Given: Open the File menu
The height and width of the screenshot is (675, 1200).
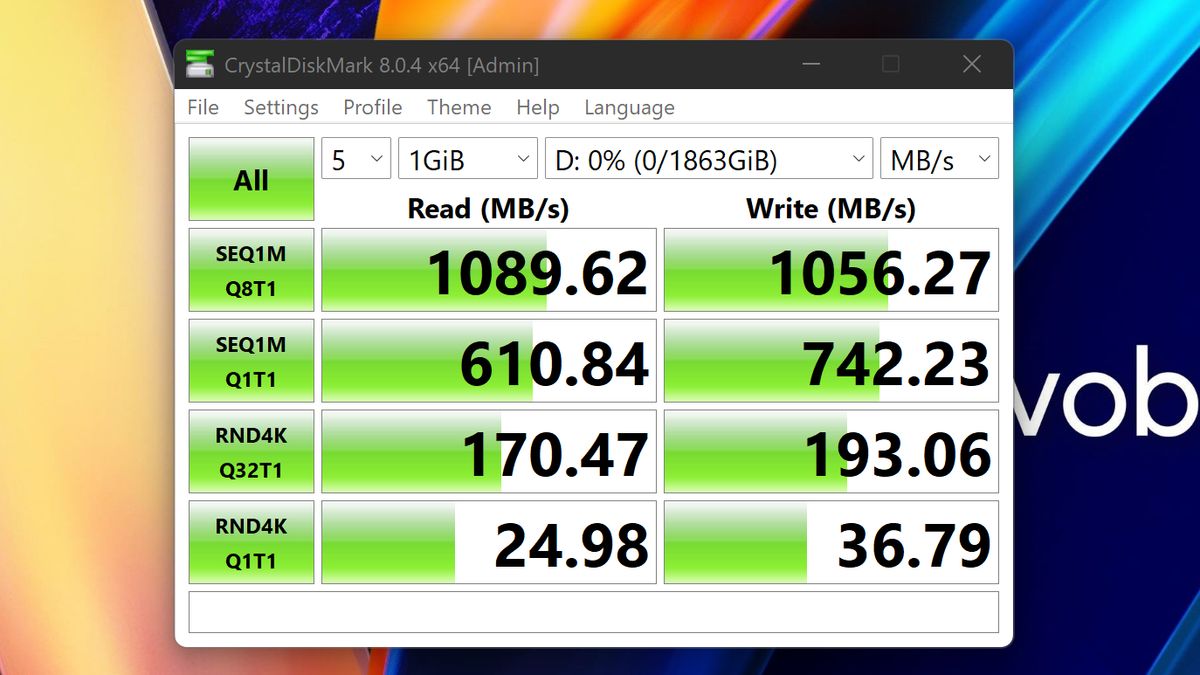Looking at the screenshot, I should (203, 107).
